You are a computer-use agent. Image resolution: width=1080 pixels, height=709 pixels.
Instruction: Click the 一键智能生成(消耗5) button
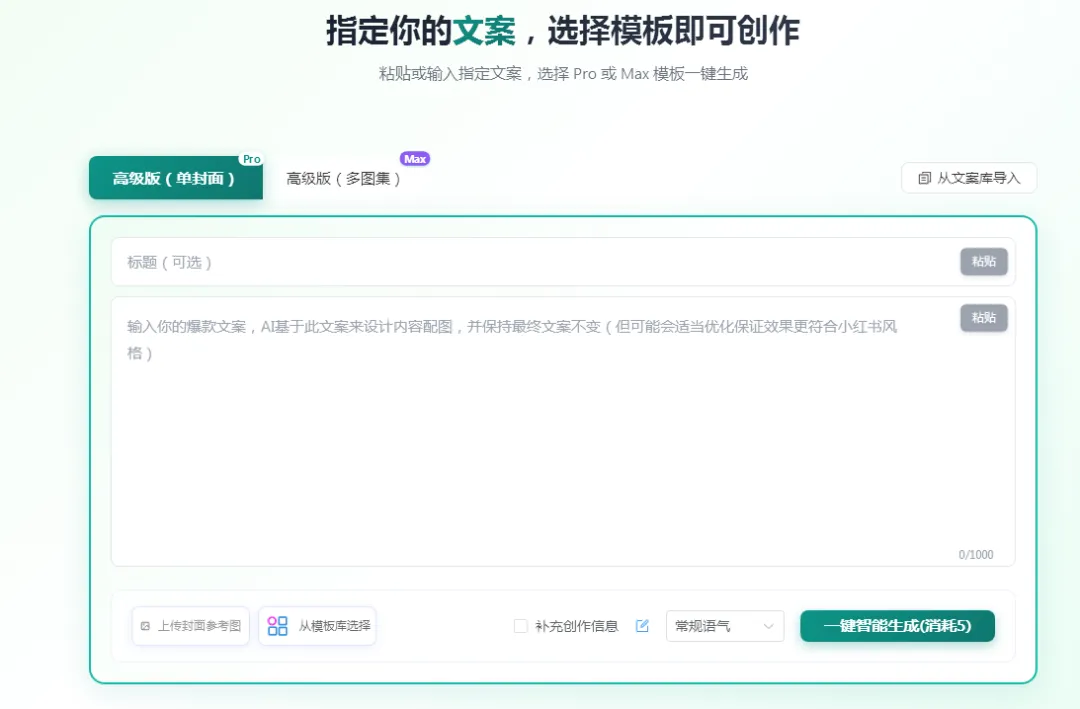(897, 626)
